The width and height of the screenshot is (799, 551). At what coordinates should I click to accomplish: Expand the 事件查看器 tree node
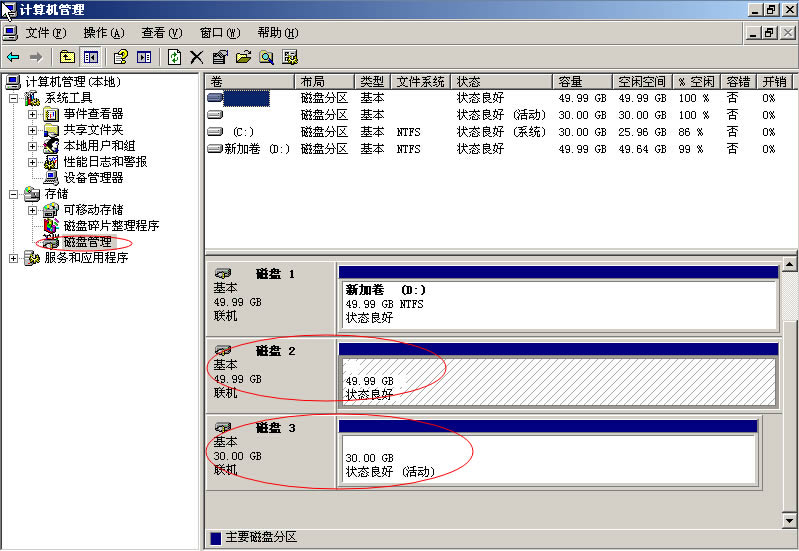click(32, 114)
